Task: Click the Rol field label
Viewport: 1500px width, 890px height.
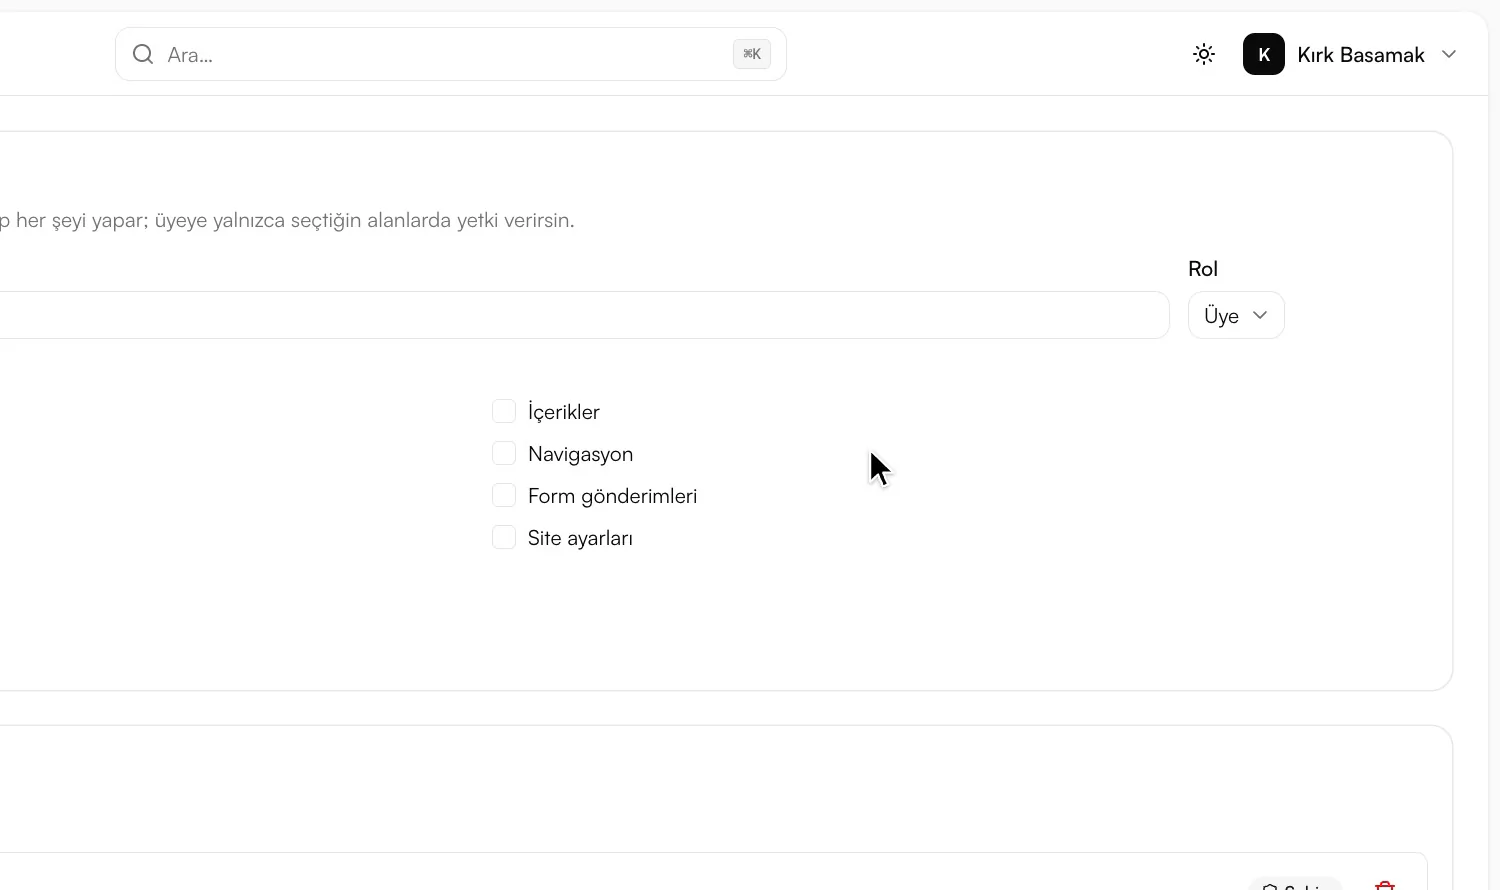Action: click(1203, 268)
